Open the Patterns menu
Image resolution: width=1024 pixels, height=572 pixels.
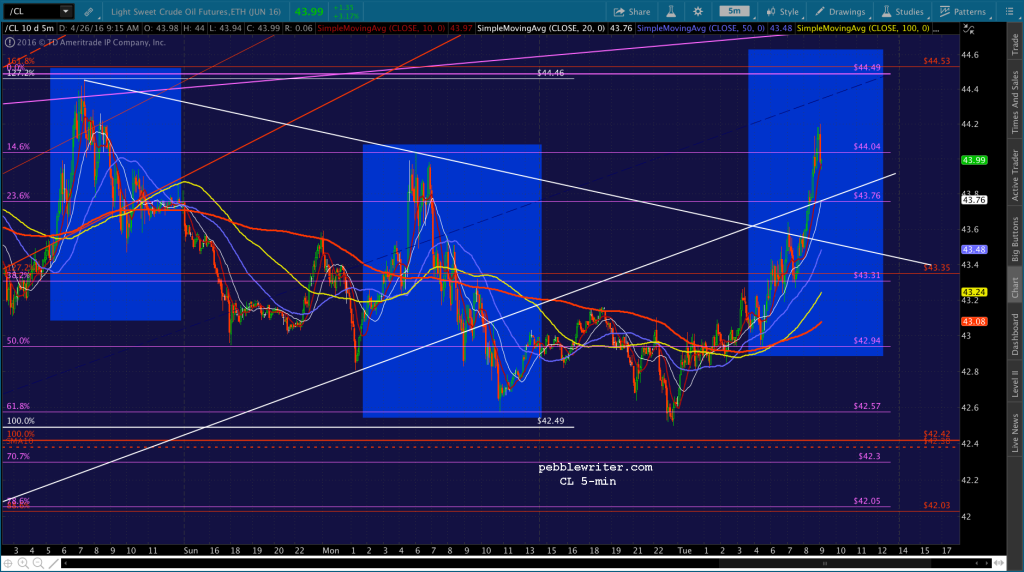click(963, 12)
